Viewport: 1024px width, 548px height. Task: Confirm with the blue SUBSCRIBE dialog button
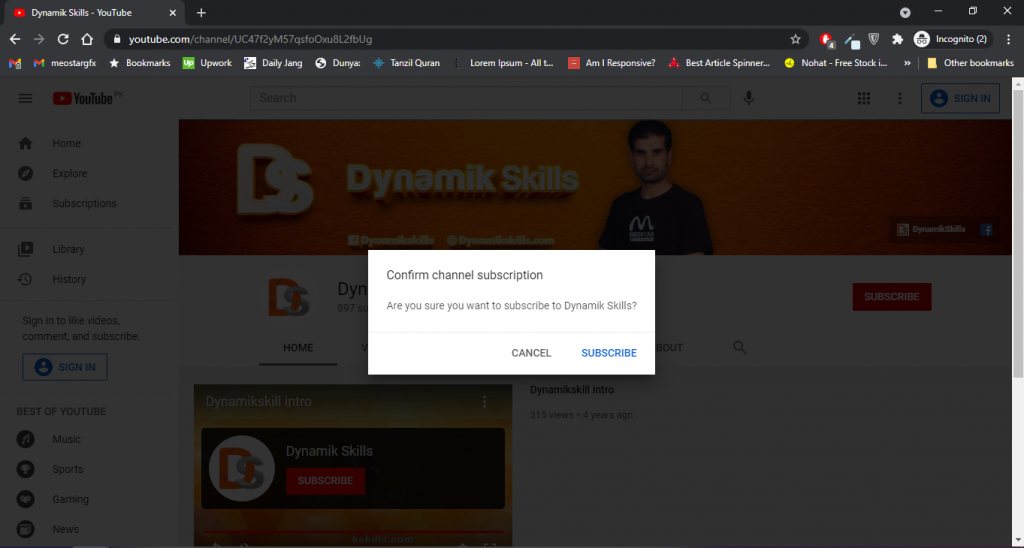point(609,353)
